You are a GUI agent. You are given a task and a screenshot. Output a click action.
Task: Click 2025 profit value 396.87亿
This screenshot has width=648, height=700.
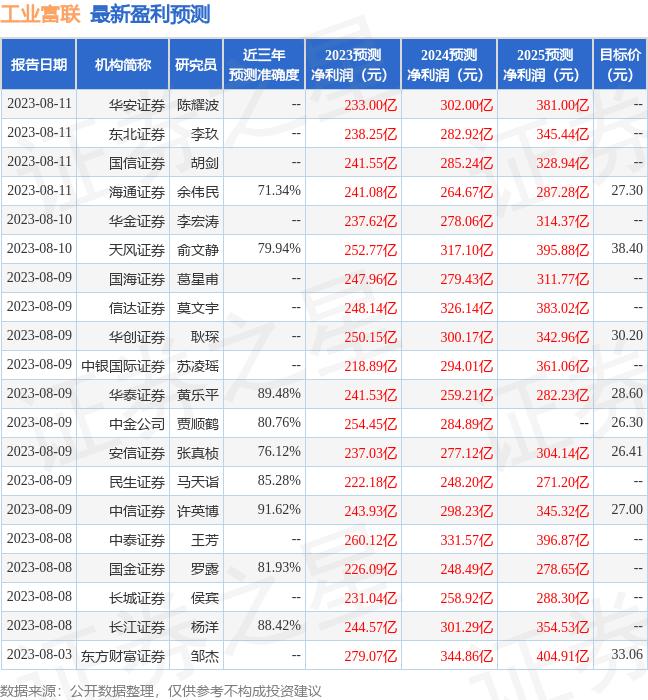pos(562,541)
